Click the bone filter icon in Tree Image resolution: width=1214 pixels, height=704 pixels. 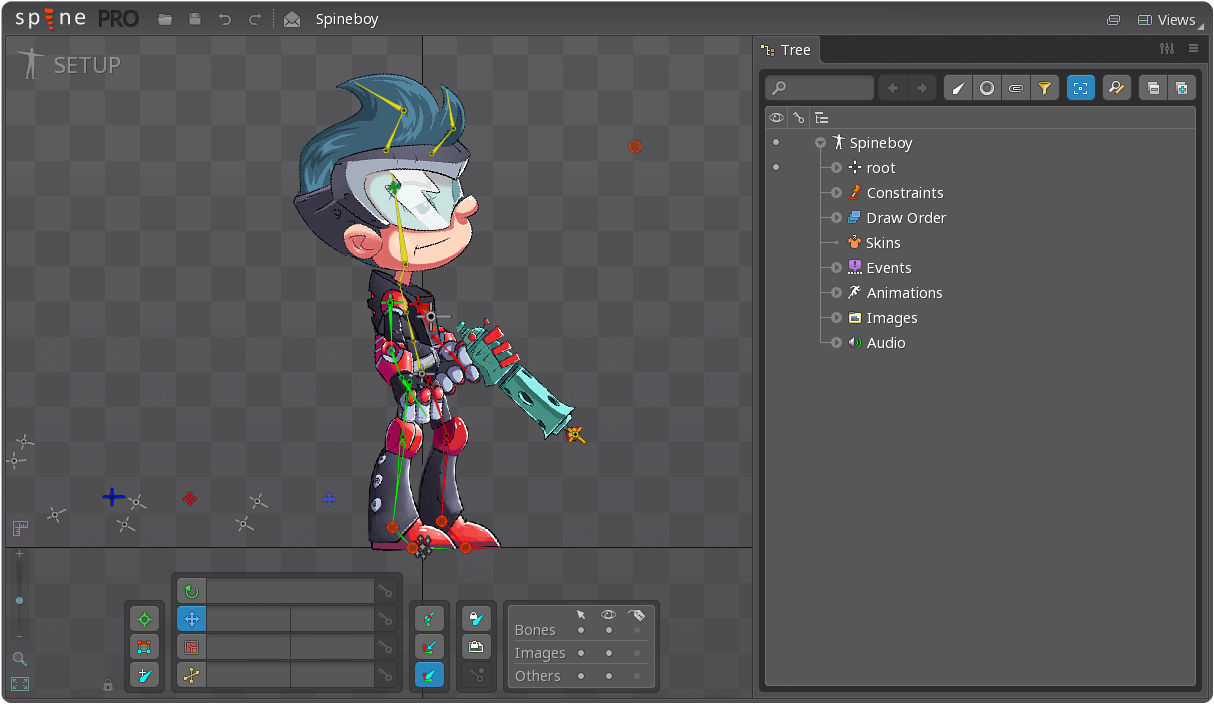click(958, 88)
